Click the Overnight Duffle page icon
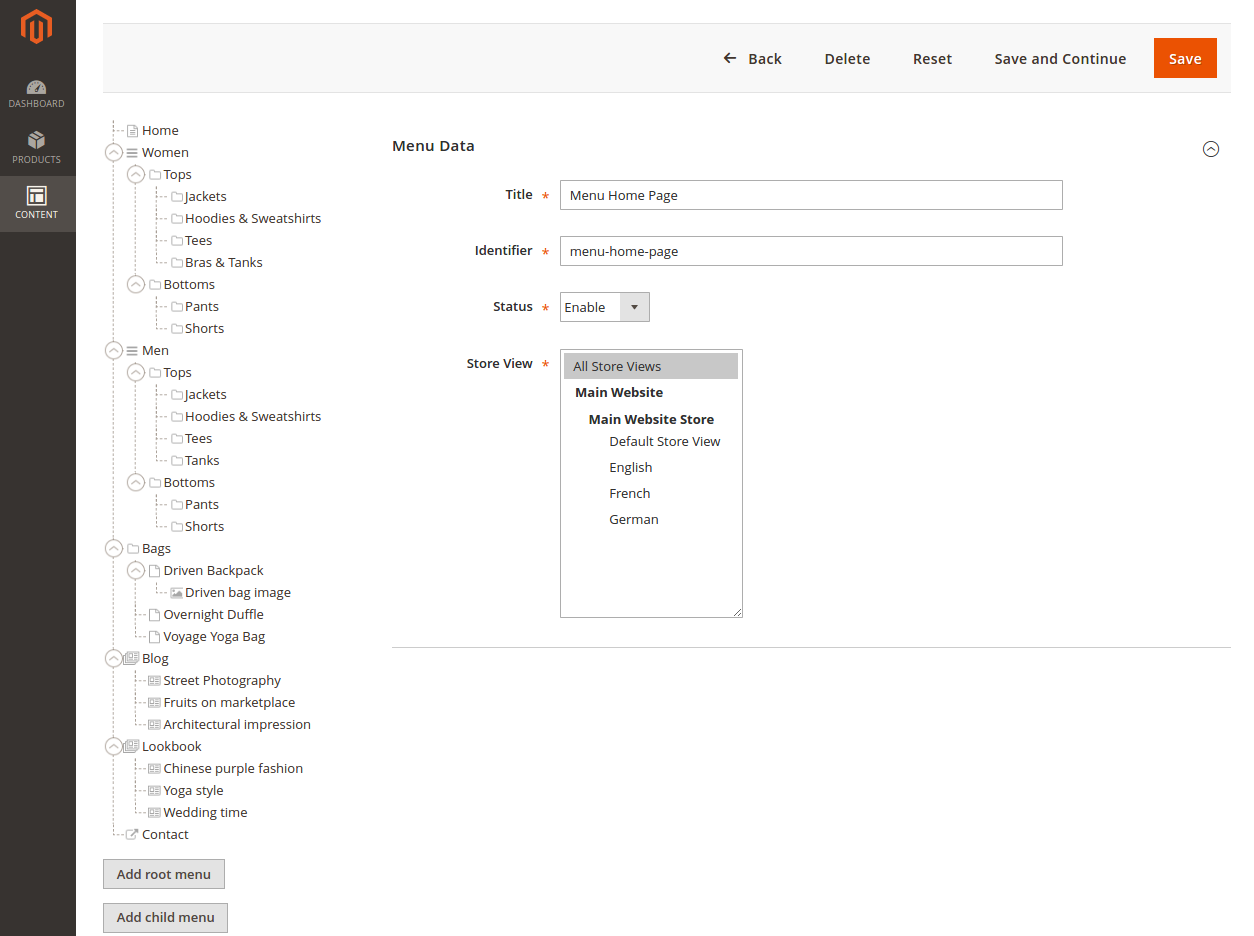Screen dimensions: 1254x936 (x=154, y=615)
